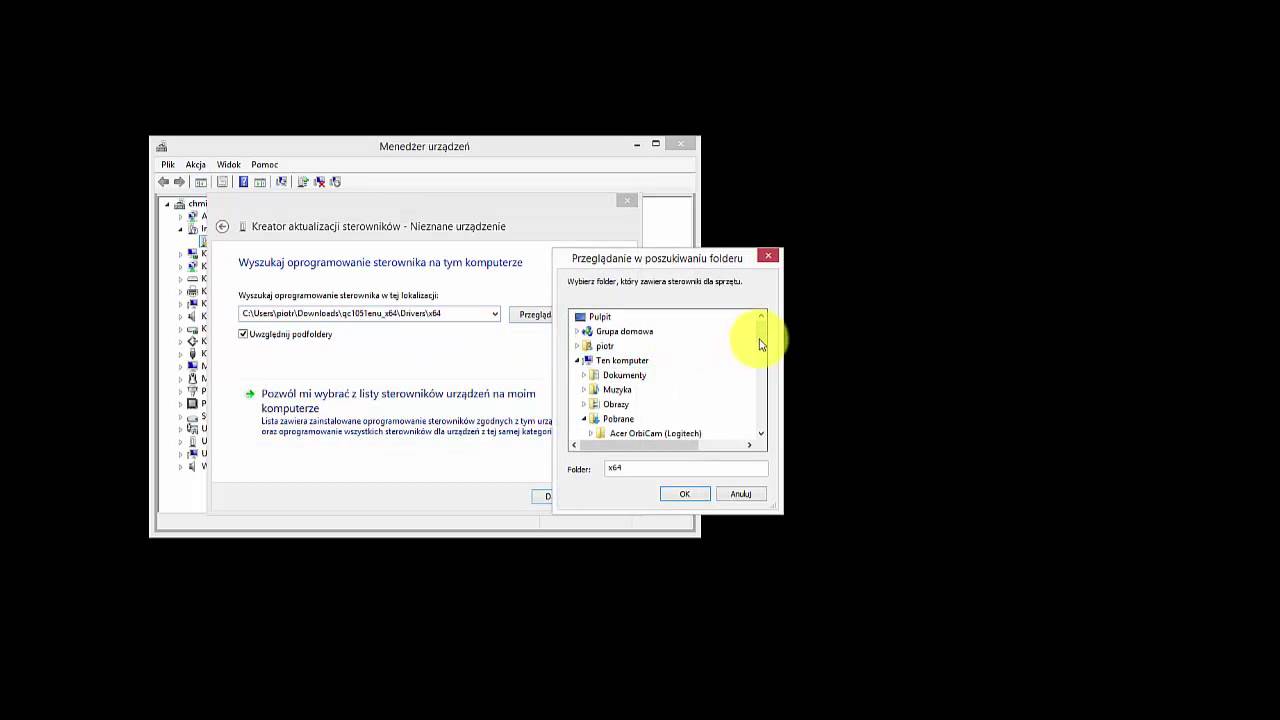Click the Scan for hardware changes icon
Viewport: 1280px width, 720px height.
[x=281, y=182]
